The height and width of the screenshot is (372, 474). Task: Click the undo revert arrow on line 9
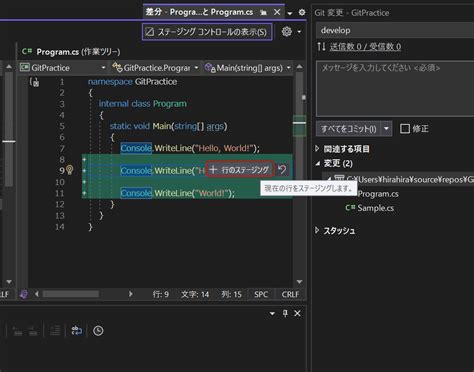(x=282, y=170)
